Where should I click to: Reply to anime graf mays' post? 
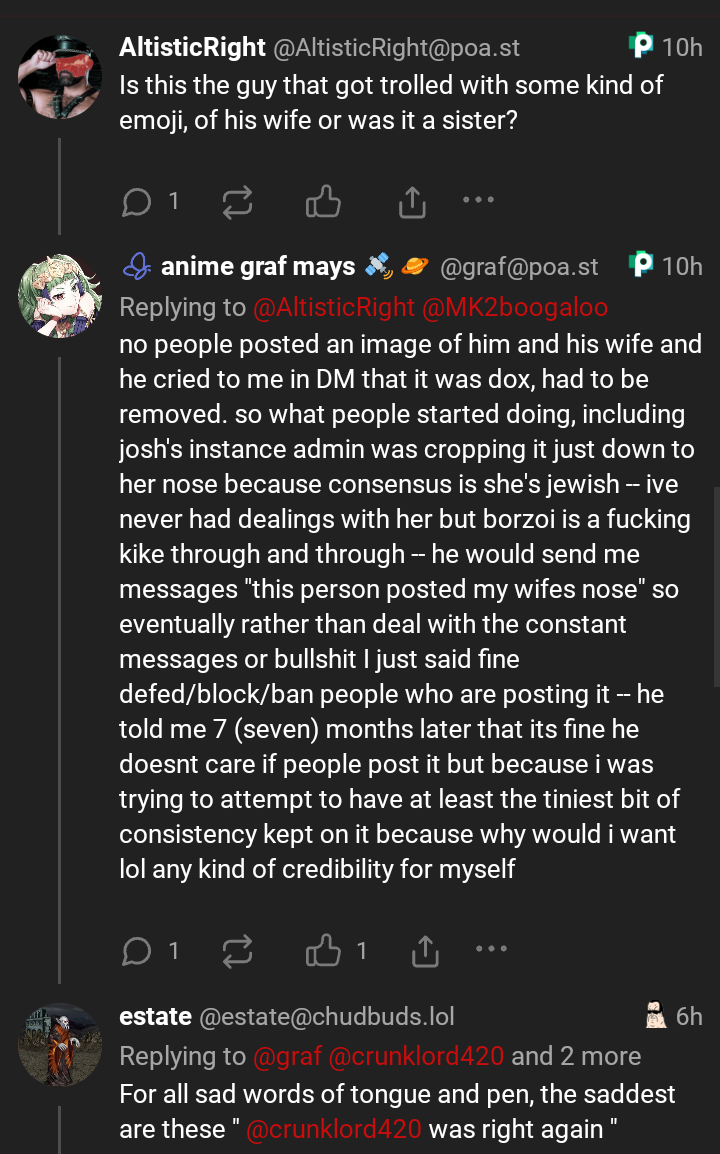(x=136, y=951)
